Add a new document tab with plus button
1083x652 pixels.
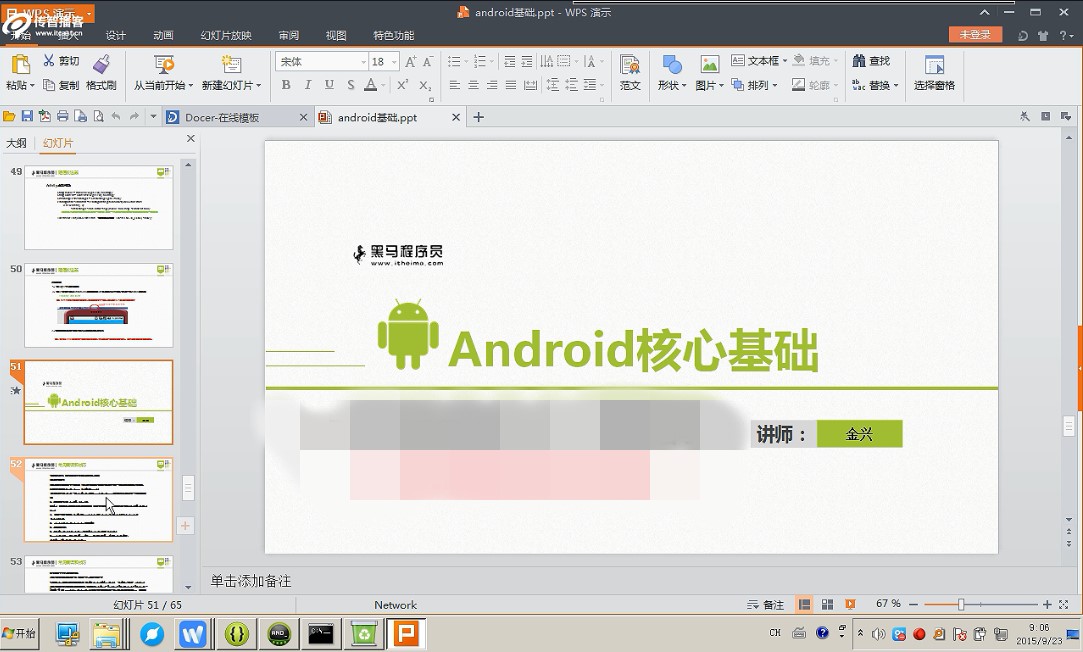(x=478, y=117)
